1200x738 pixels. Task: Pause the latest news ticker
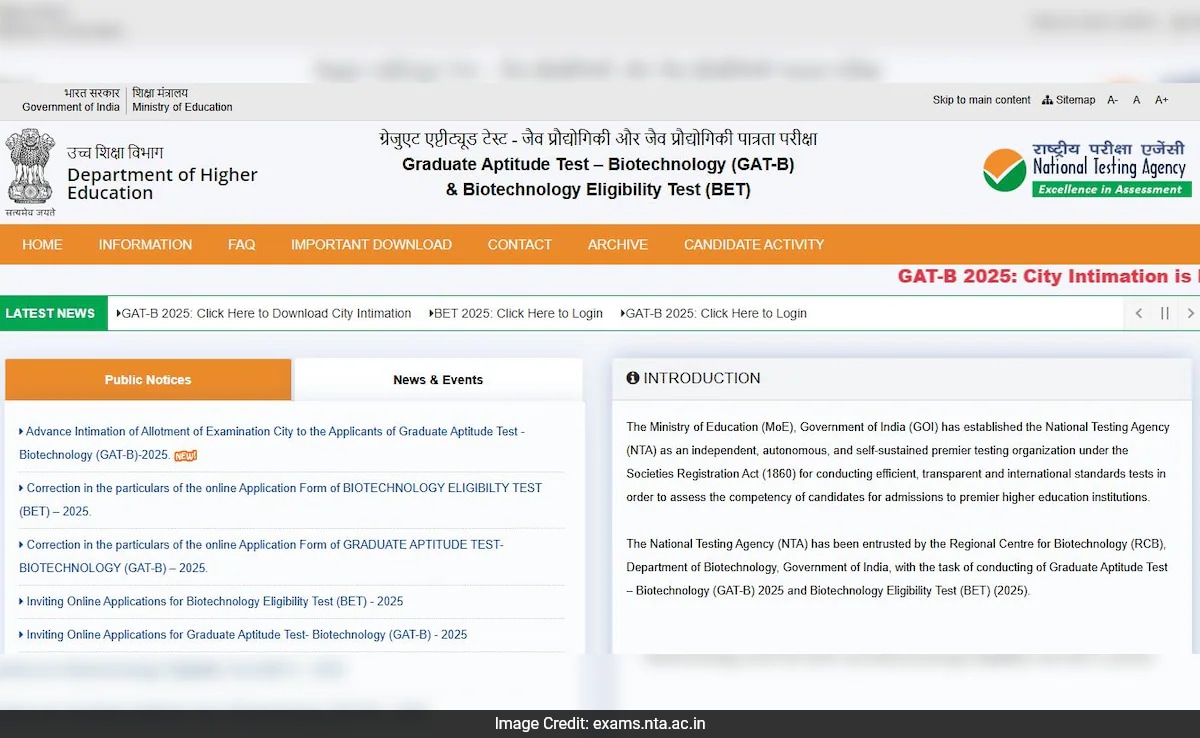click(x=1164, y=313)
